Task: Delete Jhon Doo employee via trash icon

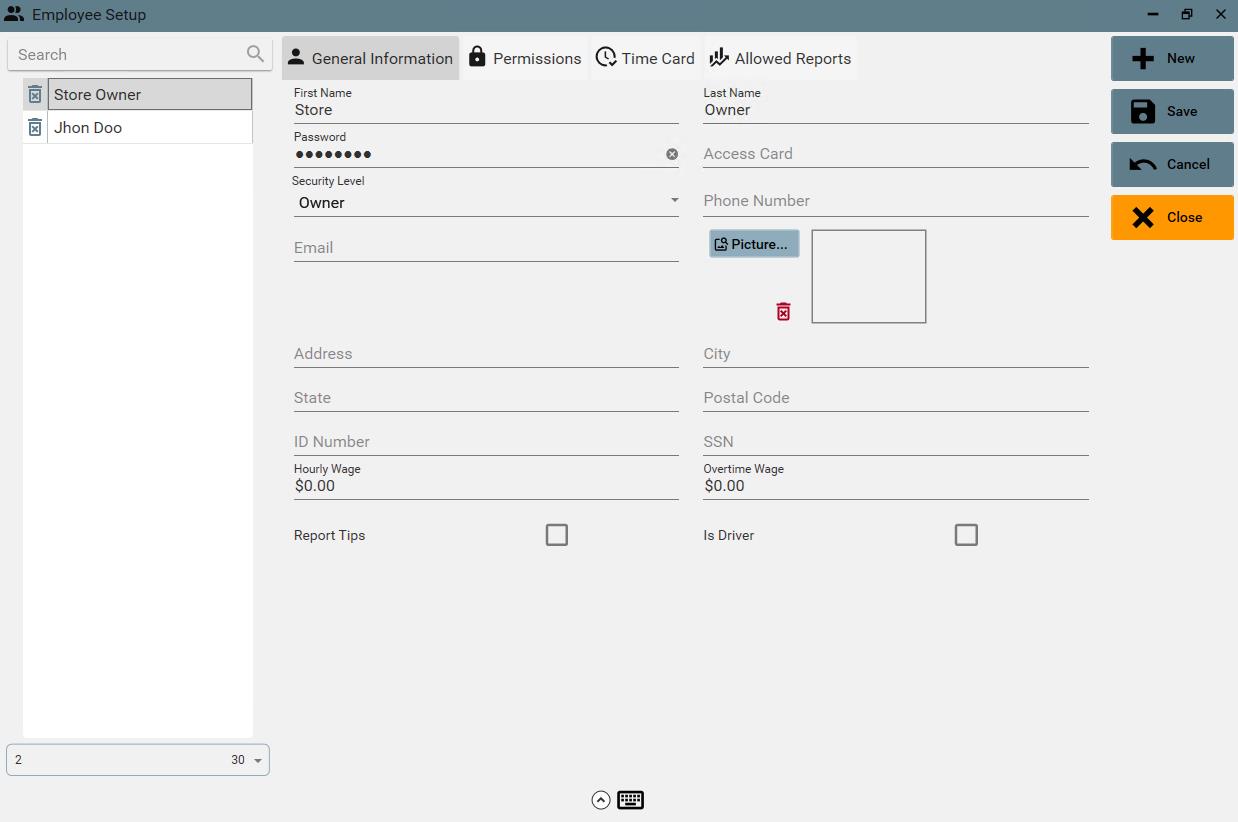Action: pyautogui.click(x=35, y=128)
